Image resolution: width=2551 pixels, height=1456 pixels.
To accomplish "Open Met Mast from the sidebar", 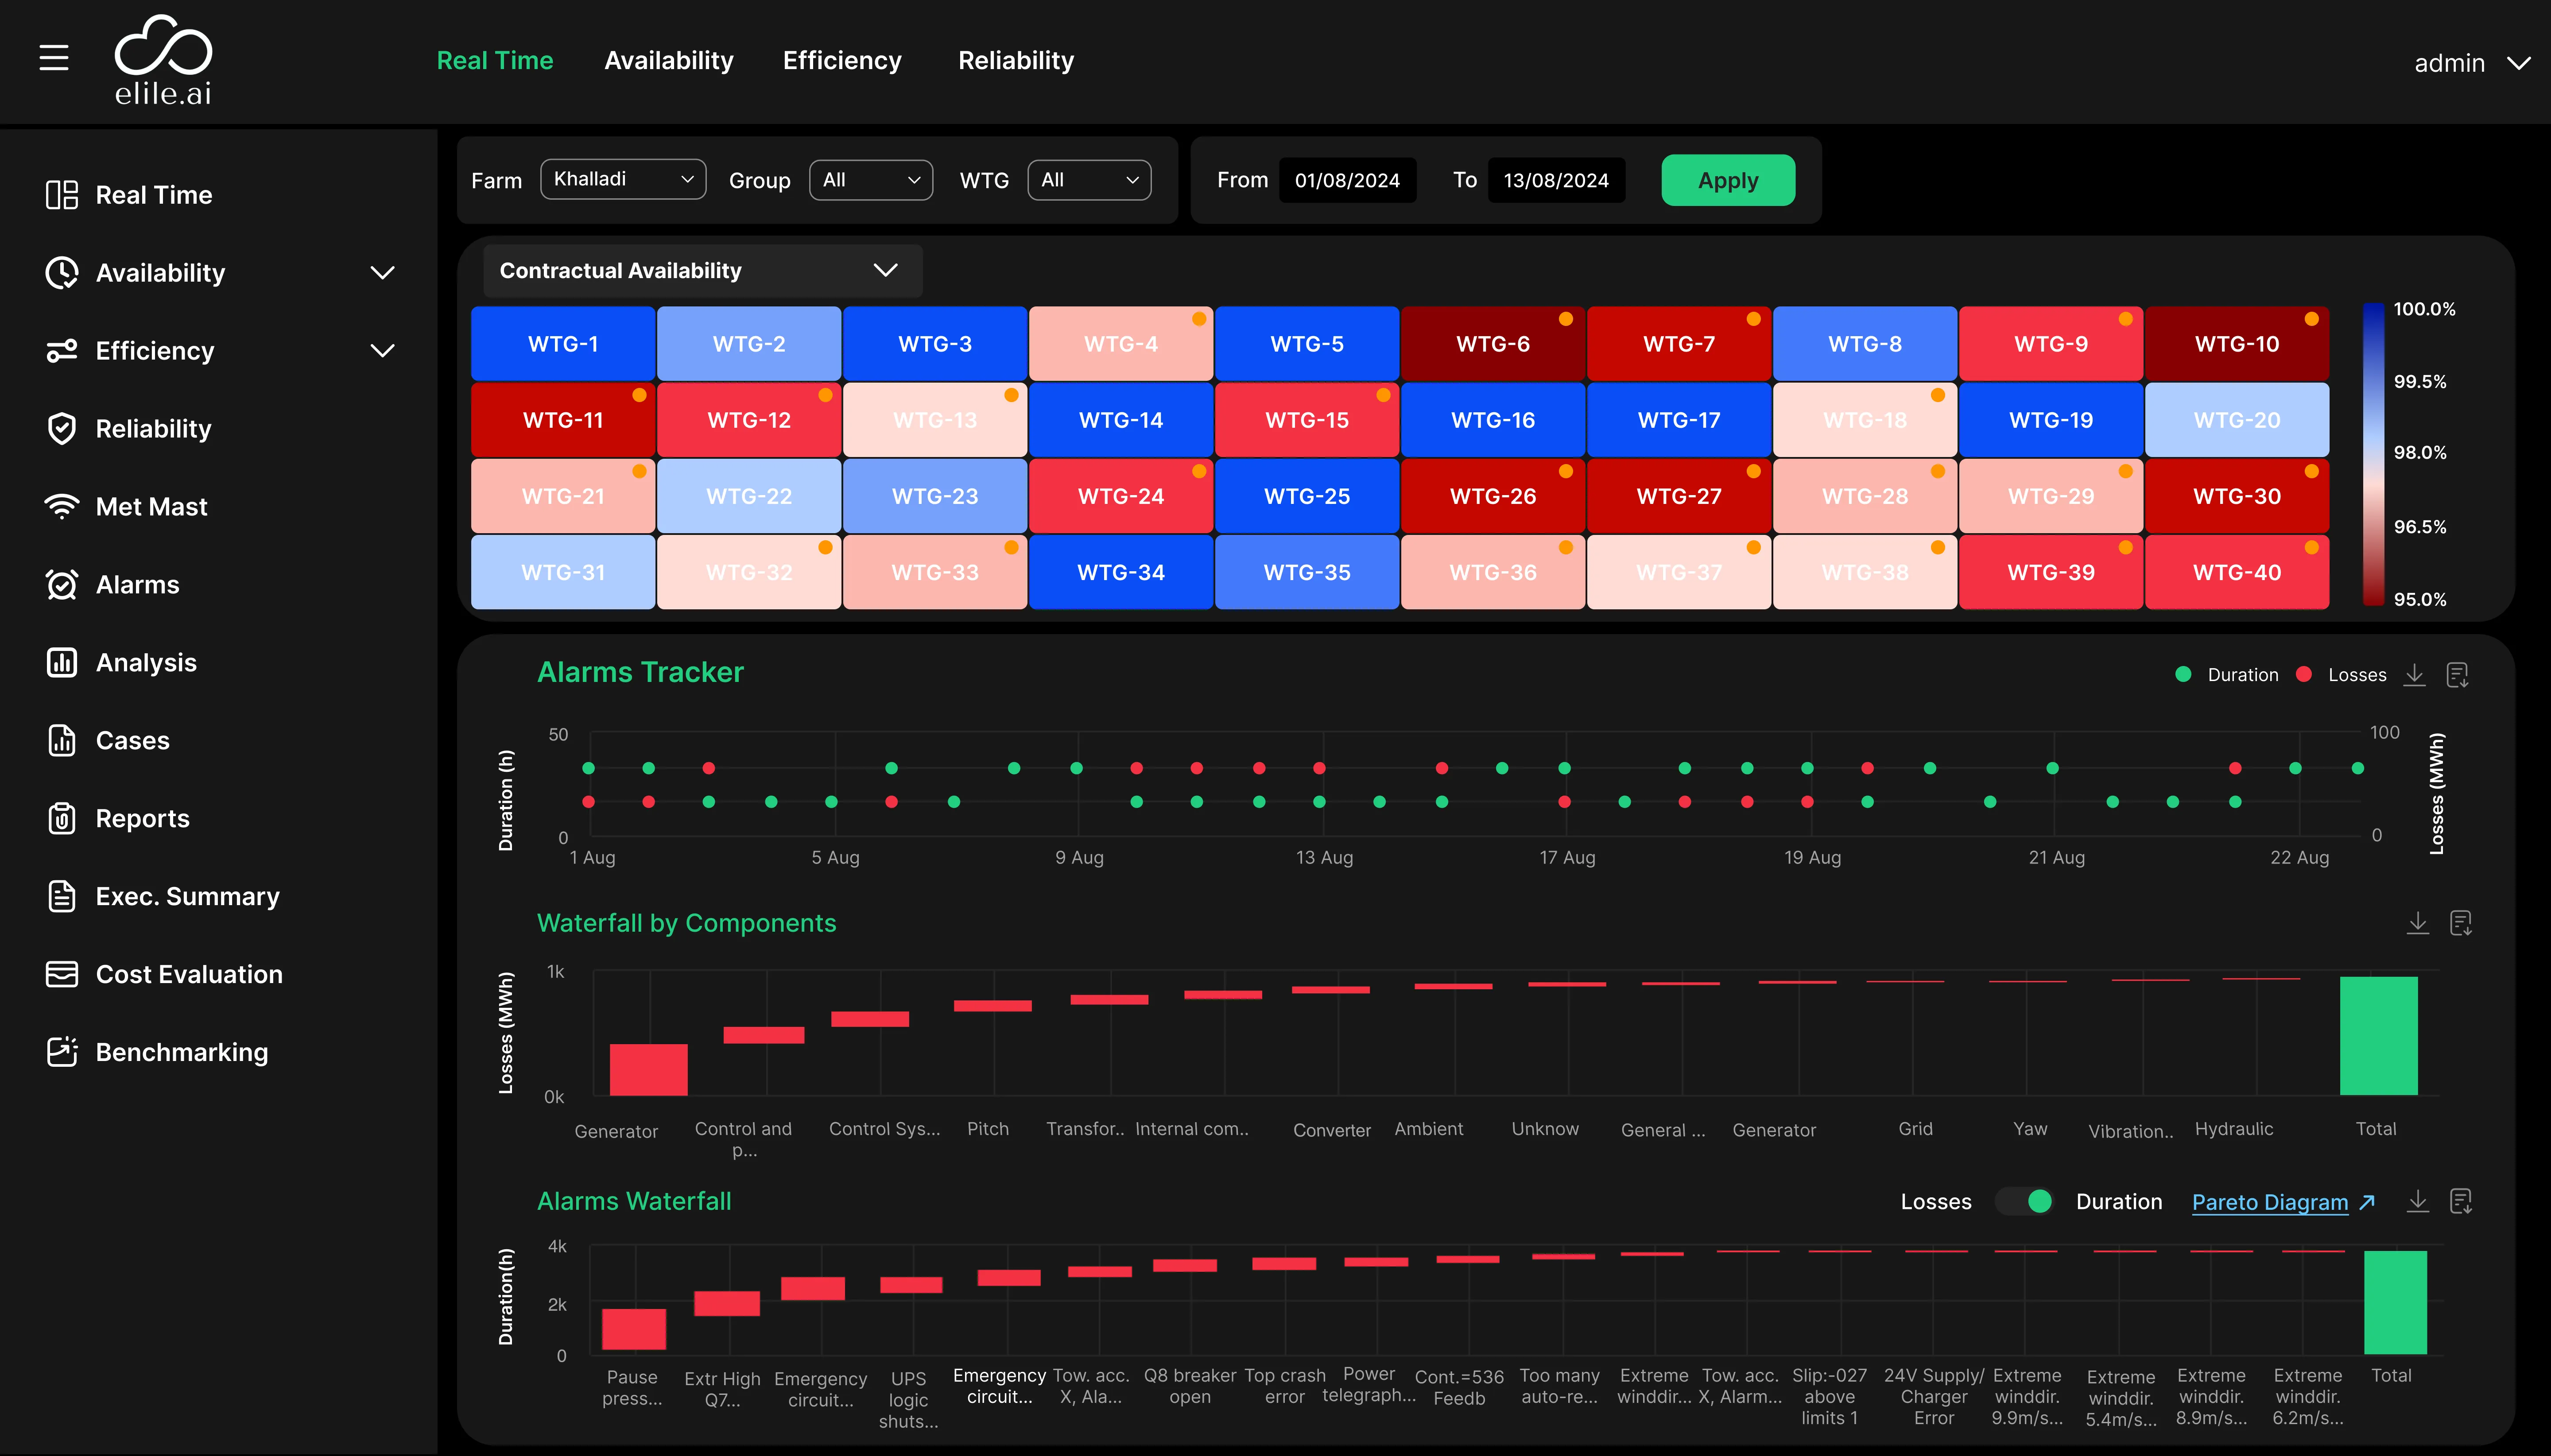I will pos(151,507).
